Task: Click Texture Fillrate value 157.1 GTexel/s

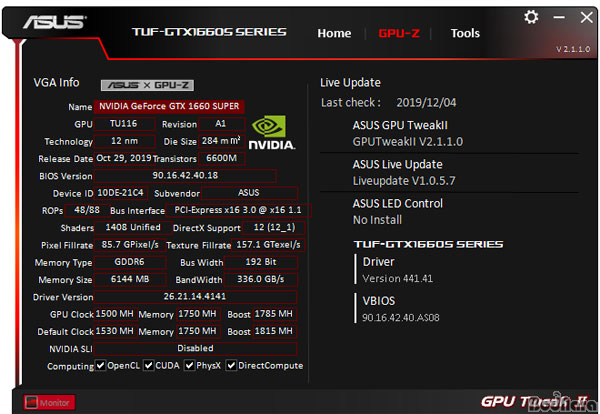Action: click(x=268, y=245)
